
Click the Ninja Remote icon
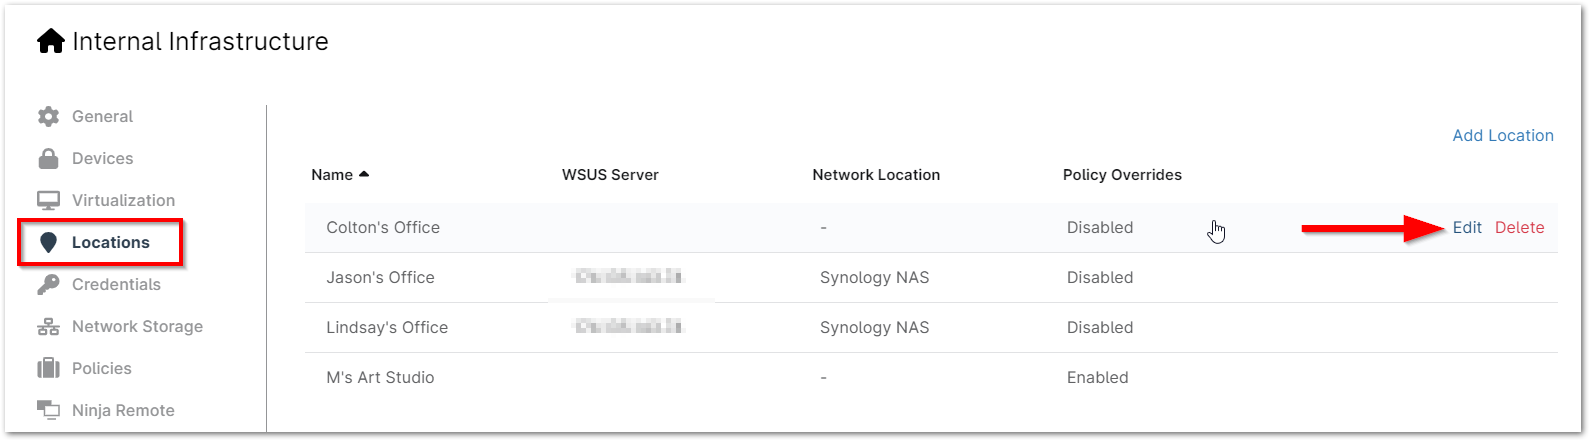tap(48, 410)
